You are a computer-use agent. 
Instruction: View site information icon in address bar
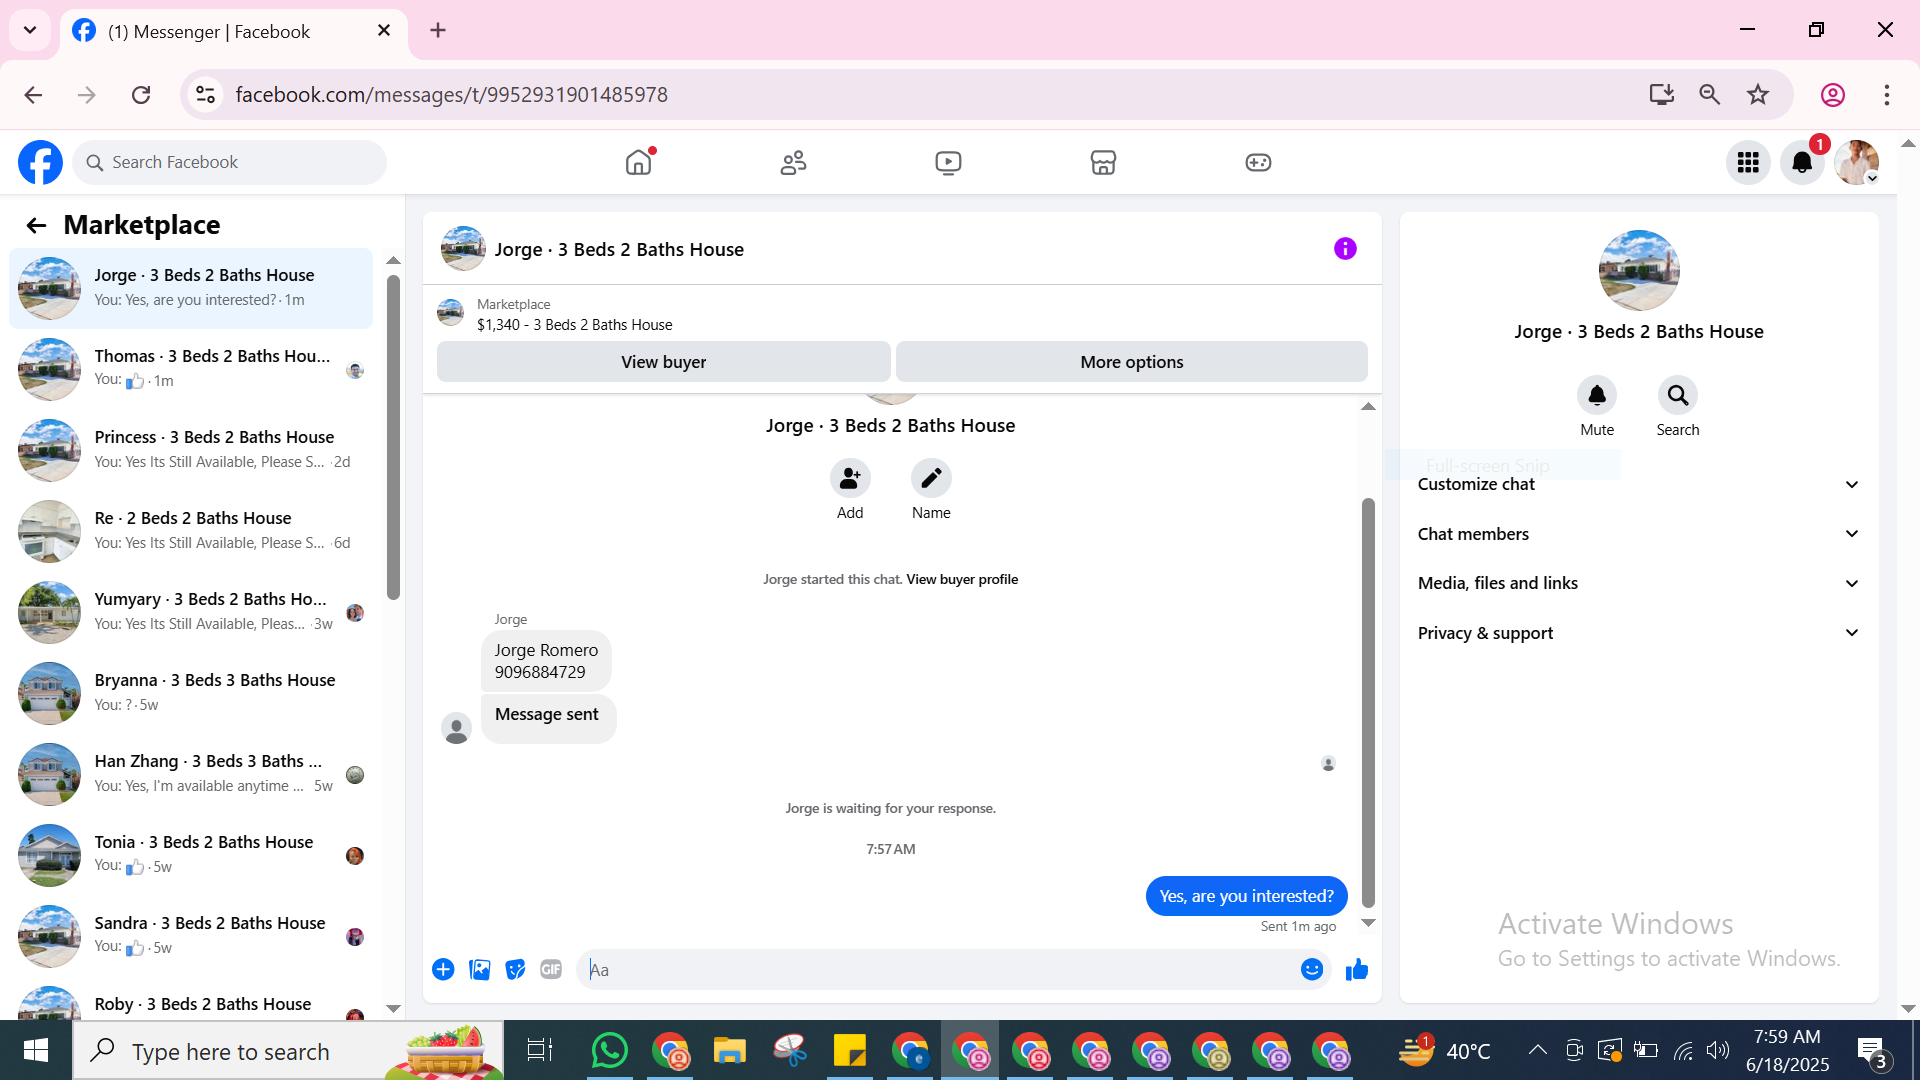[x=205, y=94]
